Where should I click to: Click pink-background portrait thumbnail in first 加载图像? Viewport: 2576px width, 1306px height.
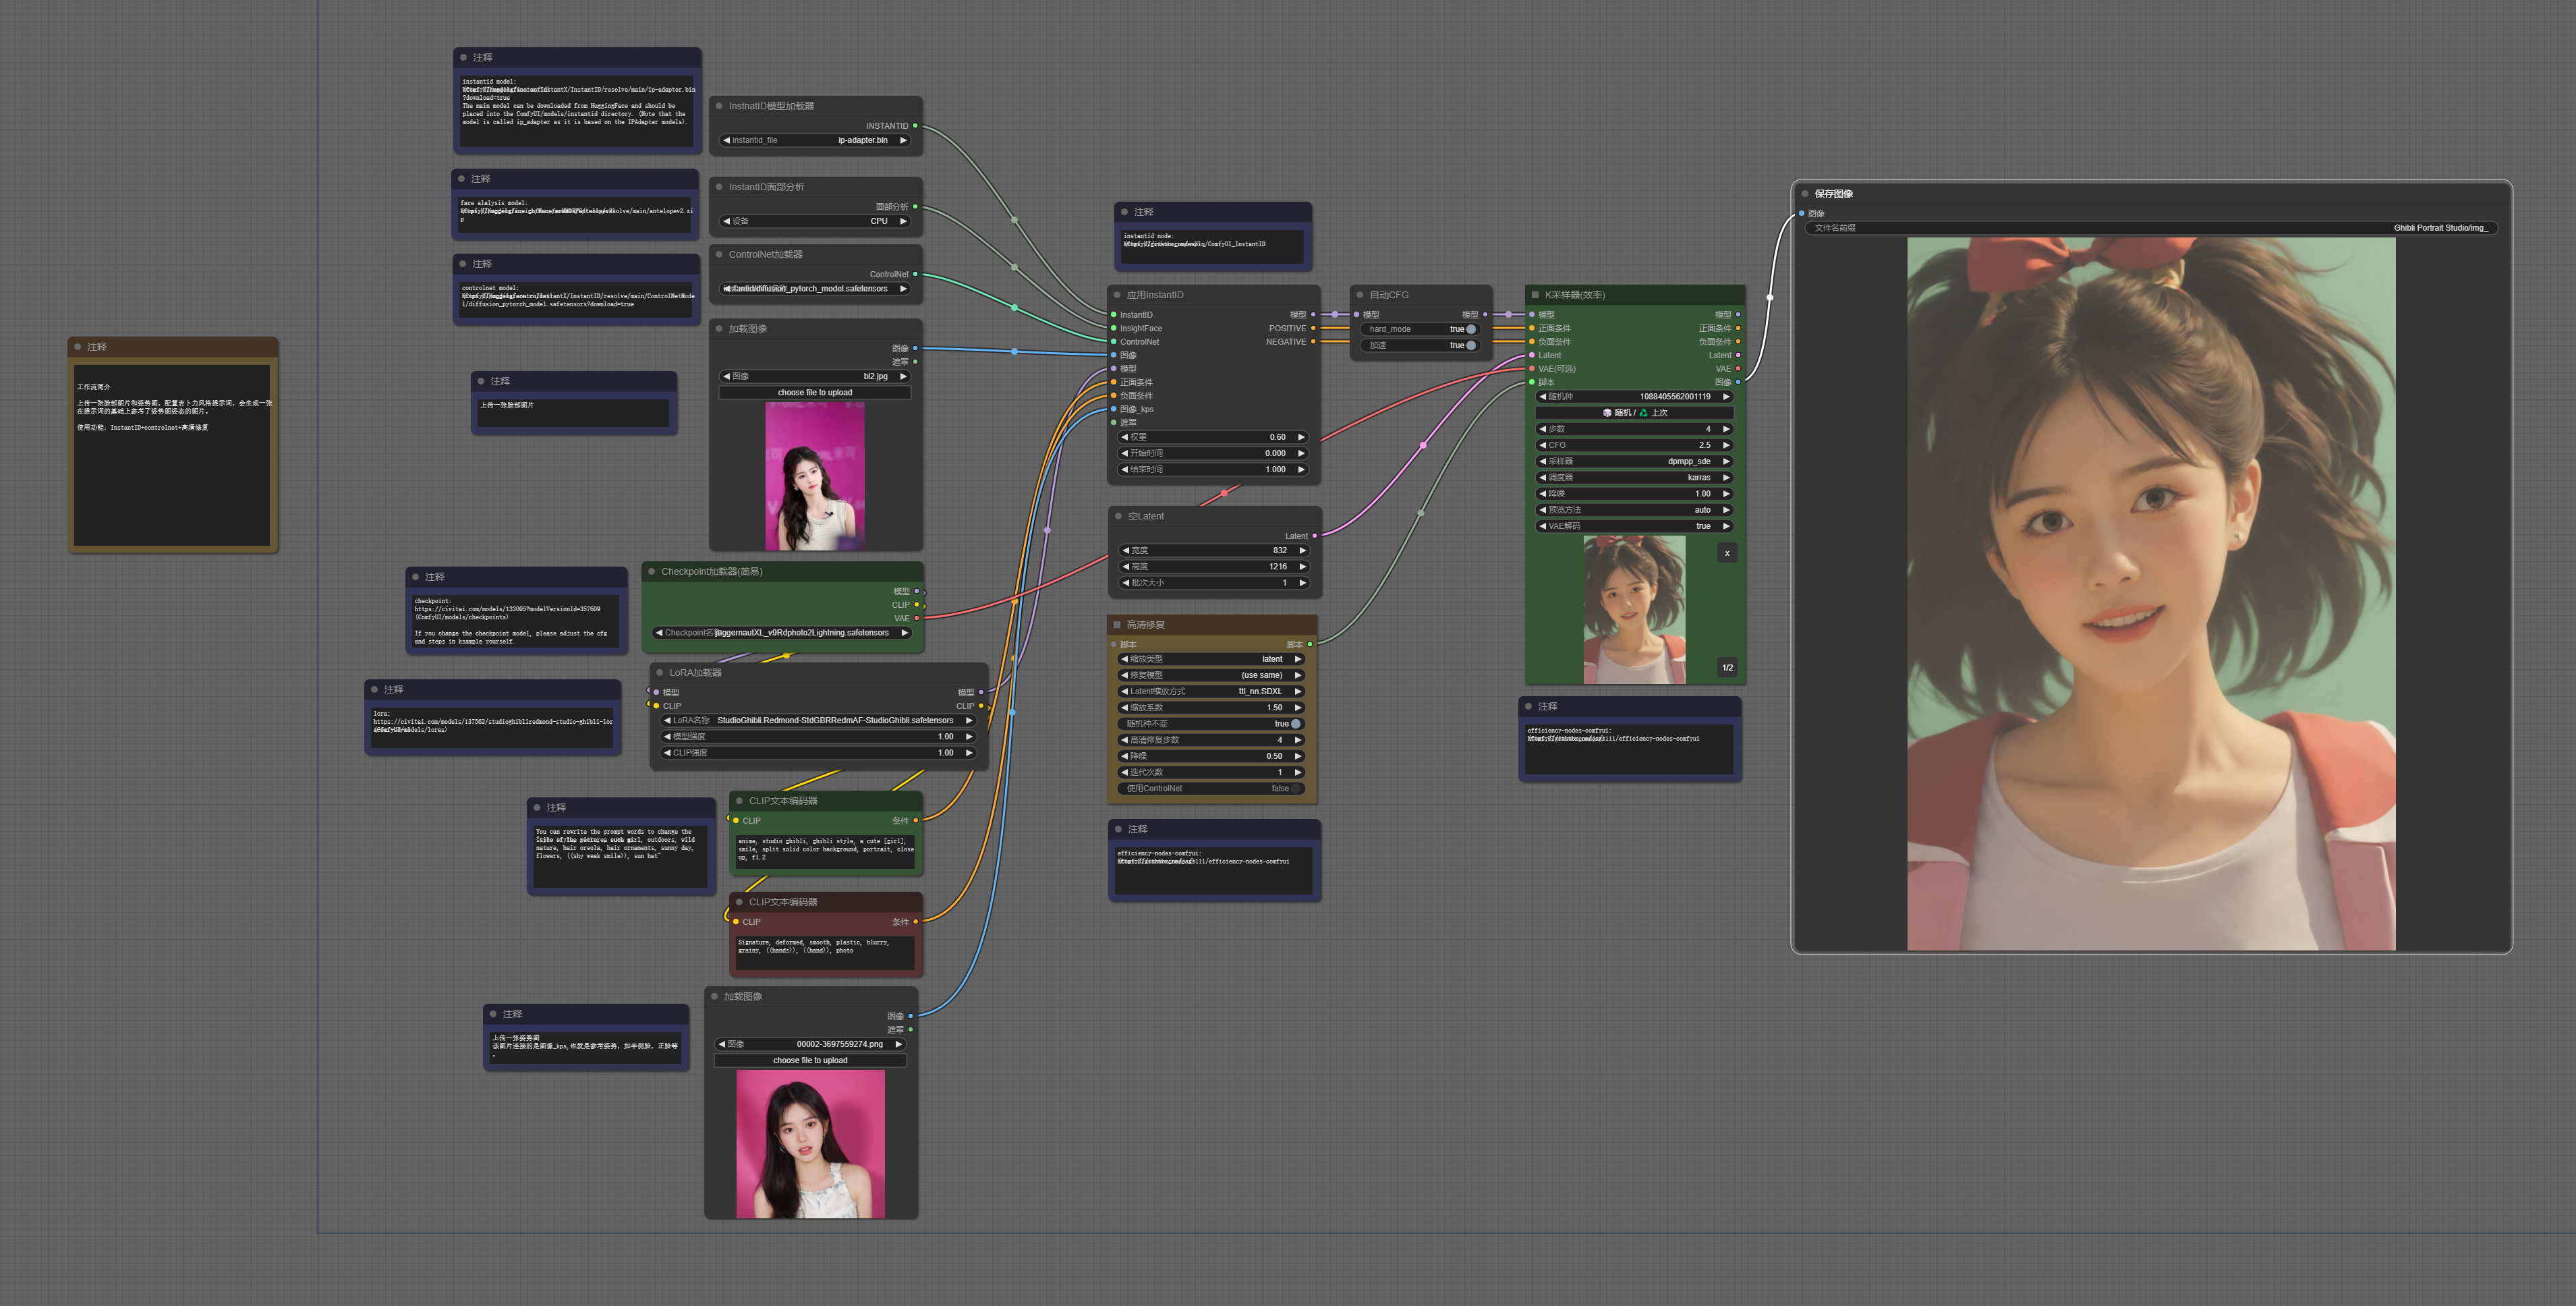(815, 476)
